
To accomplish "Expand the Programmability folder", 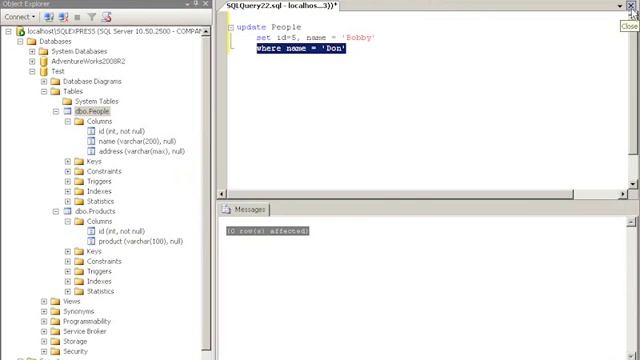I will 44,321.
